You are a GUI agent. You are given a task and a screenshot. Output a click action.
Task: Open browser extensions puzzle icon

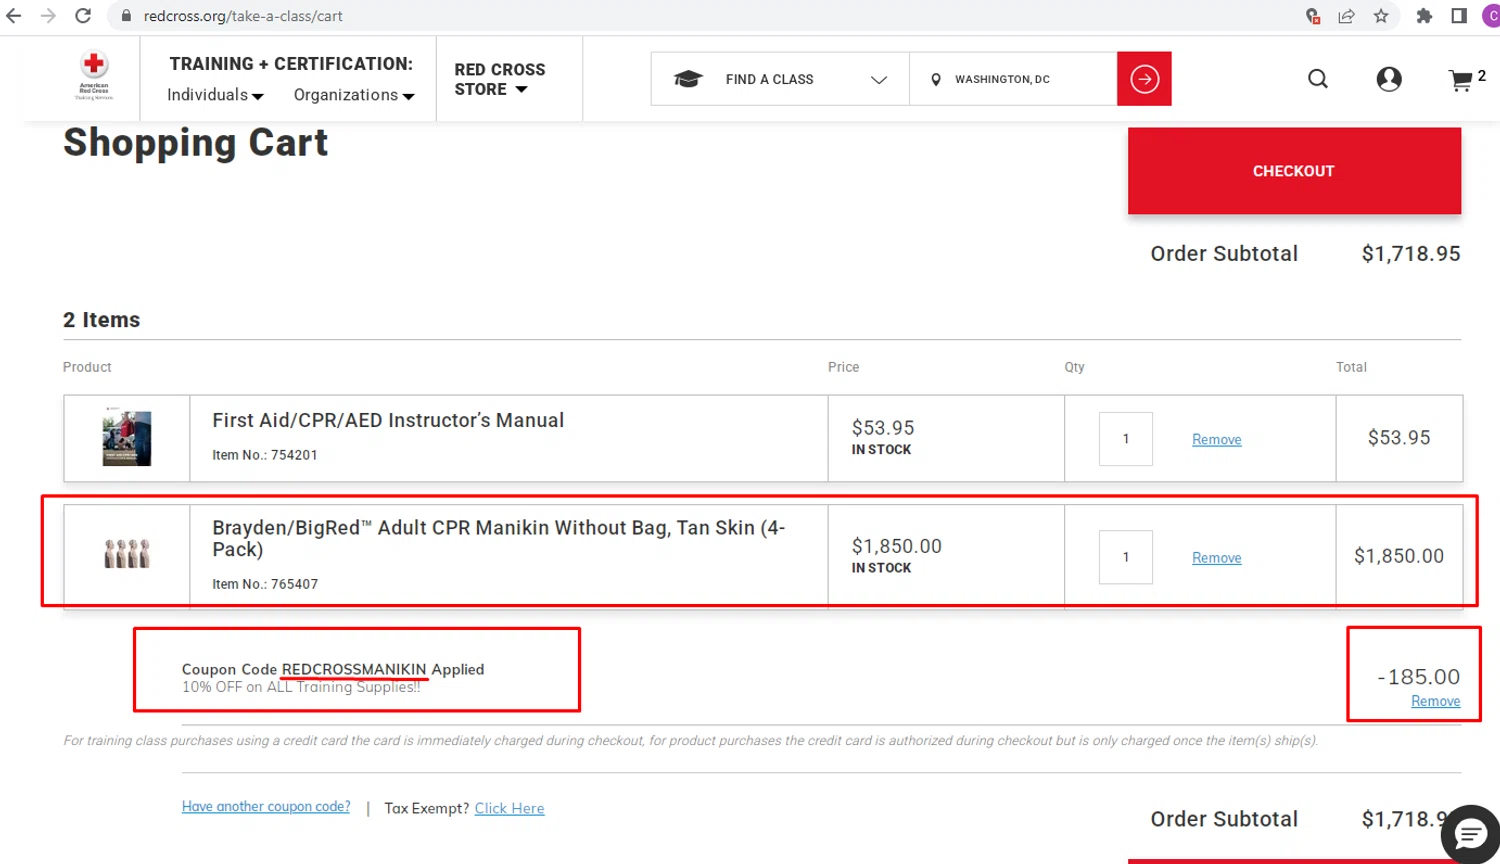[x=1424, y=16]
